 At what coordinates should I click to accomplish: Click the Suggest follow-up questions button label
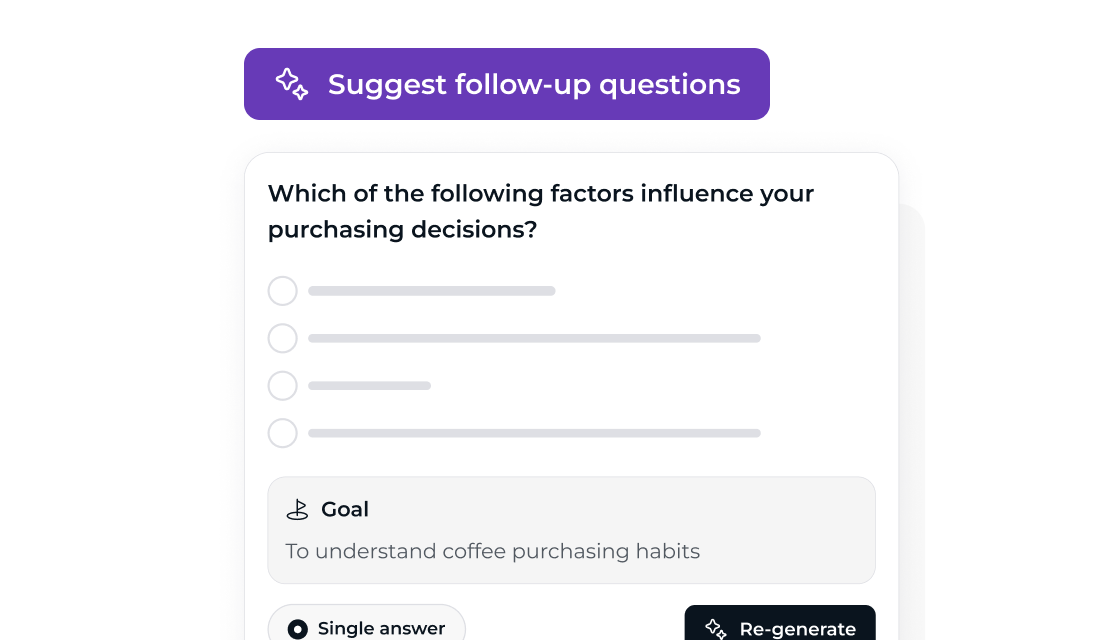click(534, 84)
